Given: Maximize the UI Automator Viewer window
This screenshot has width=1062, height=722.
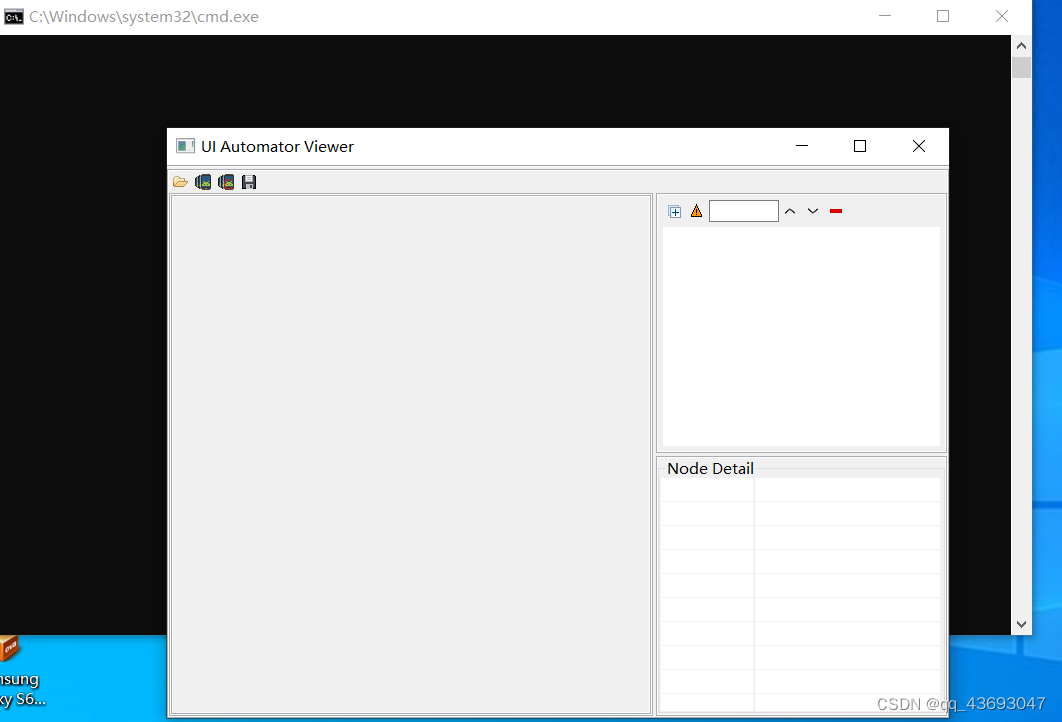Looking at the screenshot, I should [859, 146].
